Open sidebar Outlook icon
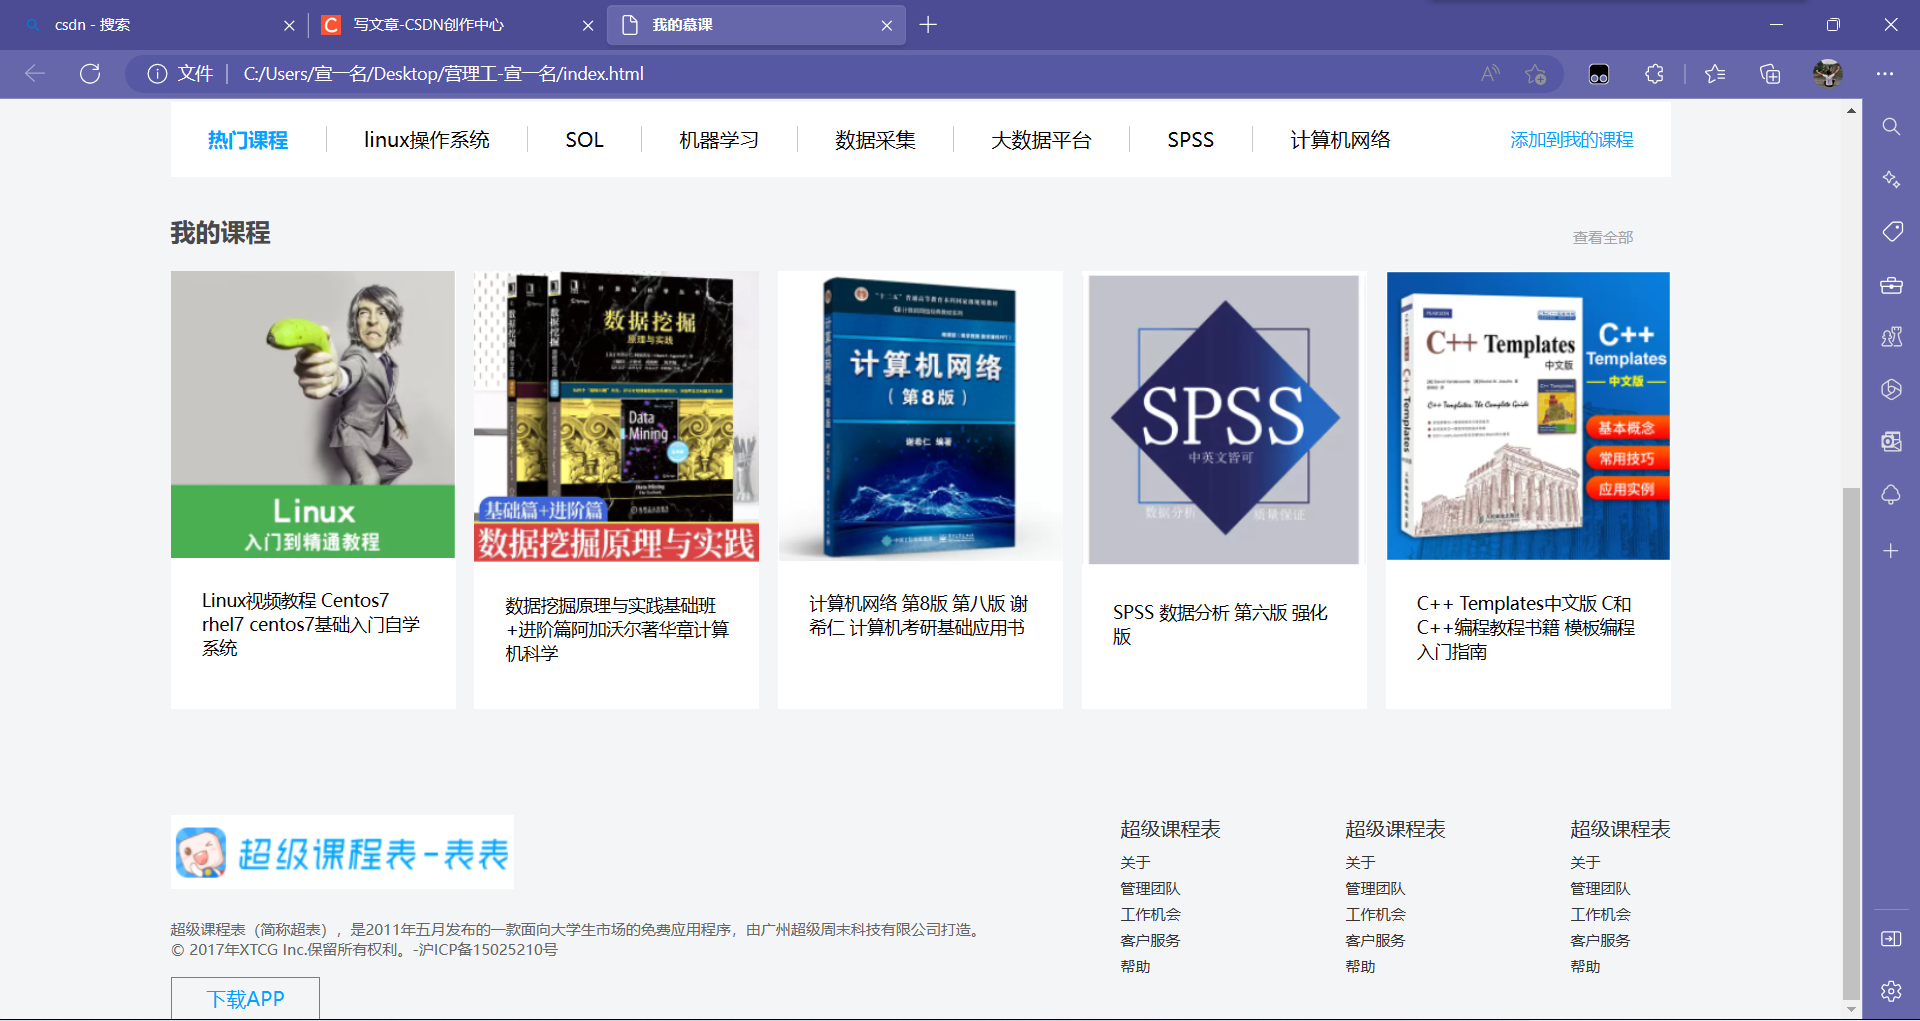The height and width of the screenshot is (1021, 1920). click(1891, 442)
